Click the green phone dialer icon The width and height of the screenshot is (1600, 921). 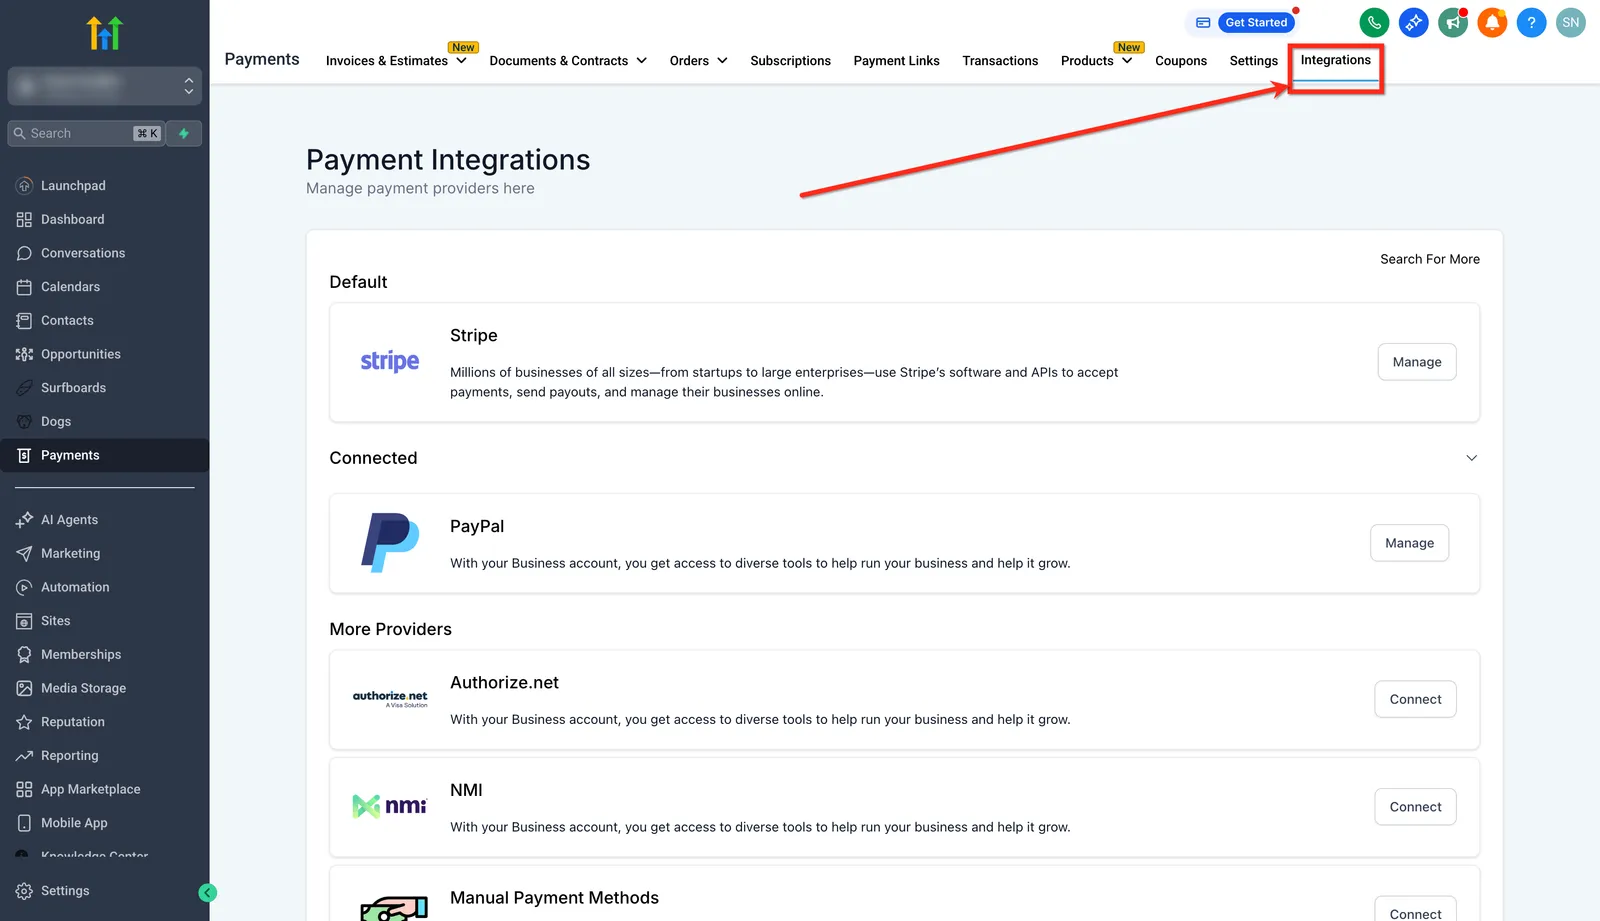pyautogui.click(x=1374, y=22)
